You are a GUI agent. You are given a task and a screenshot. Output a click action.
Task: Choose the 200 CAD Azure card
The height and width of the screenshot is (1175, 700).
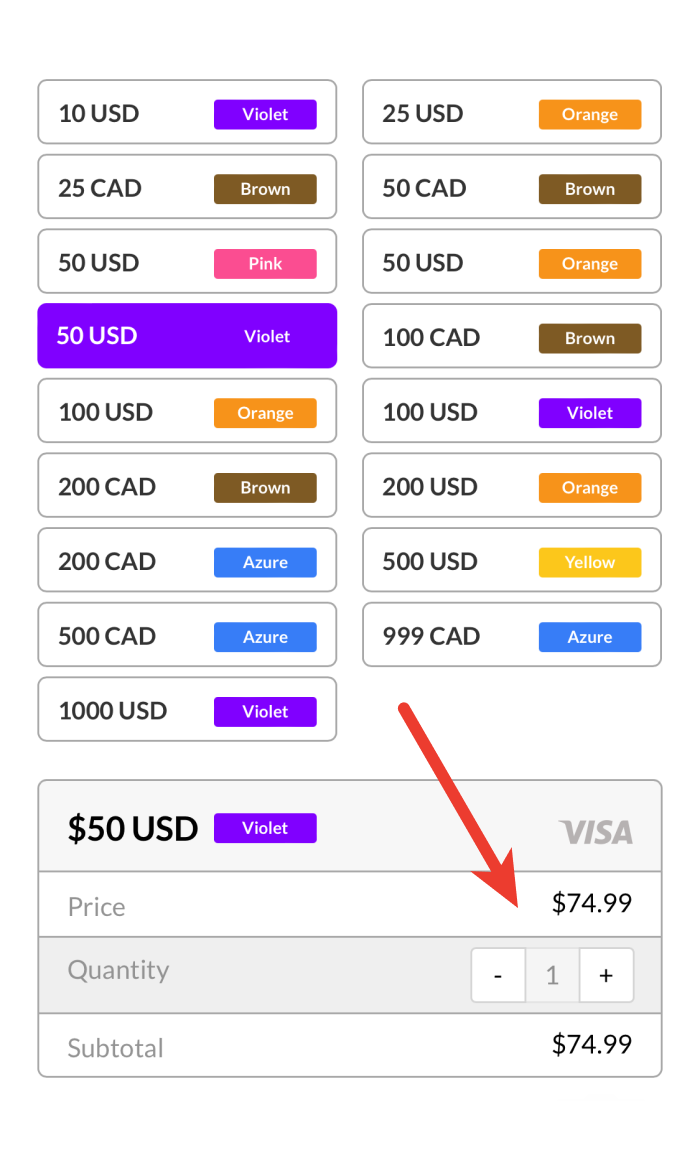click(x=187, y=561)
